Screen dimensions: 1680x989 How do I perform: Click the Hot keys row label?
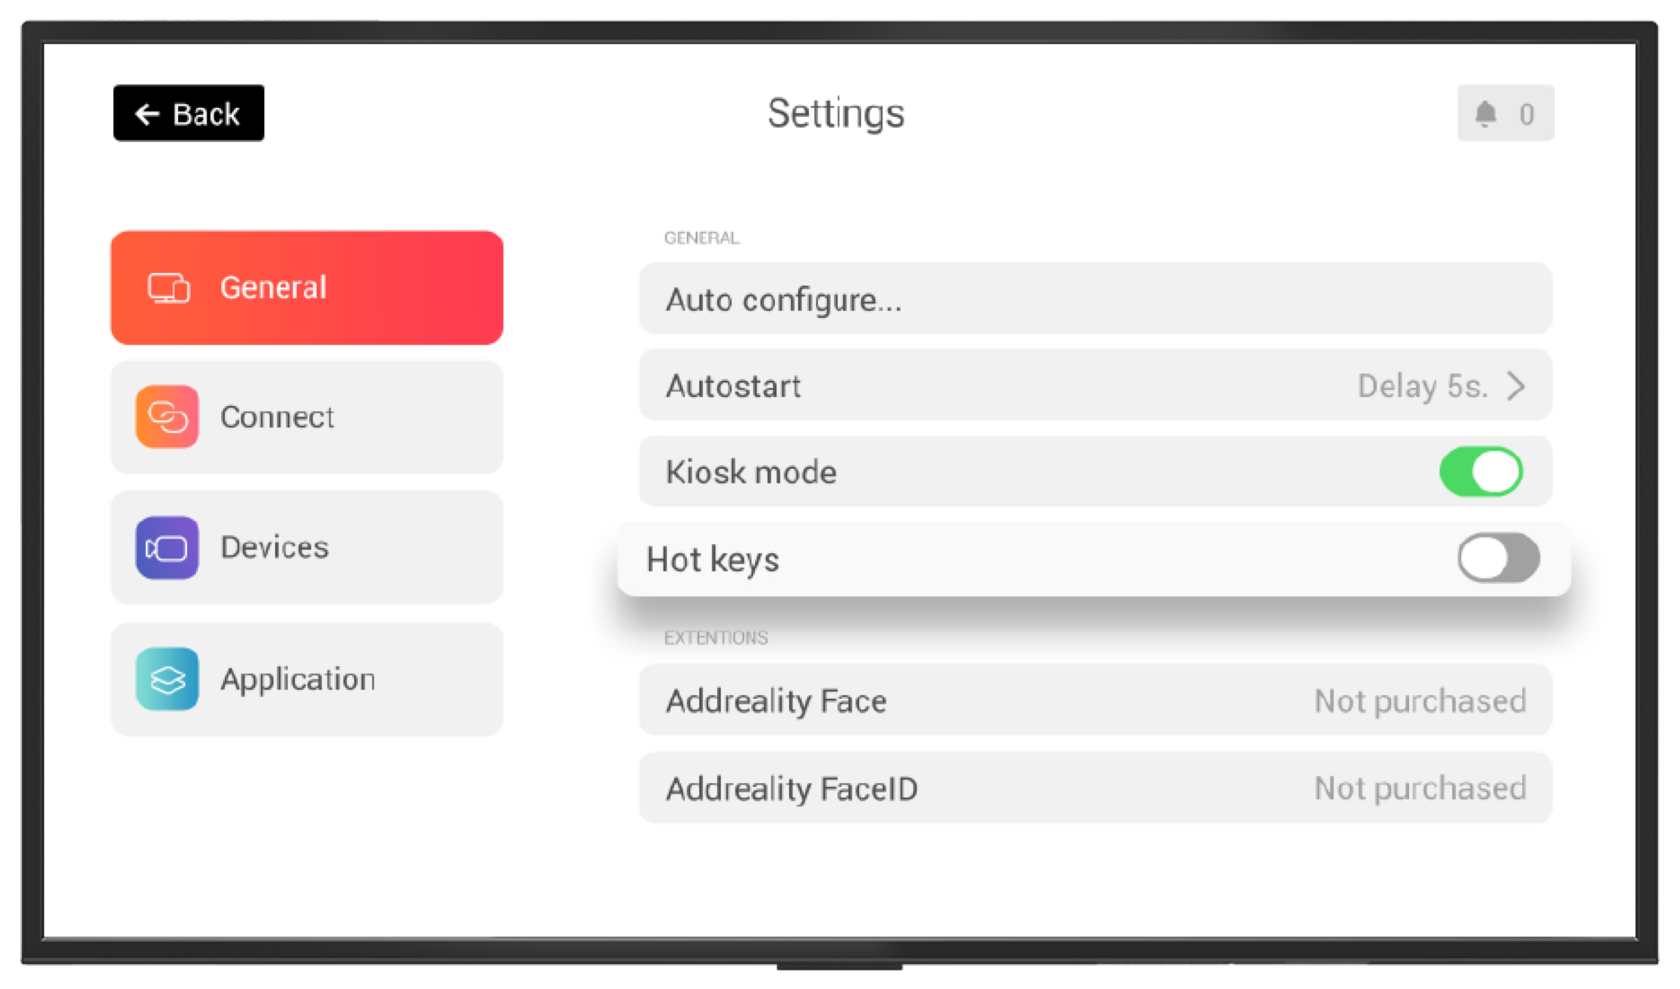713,559
